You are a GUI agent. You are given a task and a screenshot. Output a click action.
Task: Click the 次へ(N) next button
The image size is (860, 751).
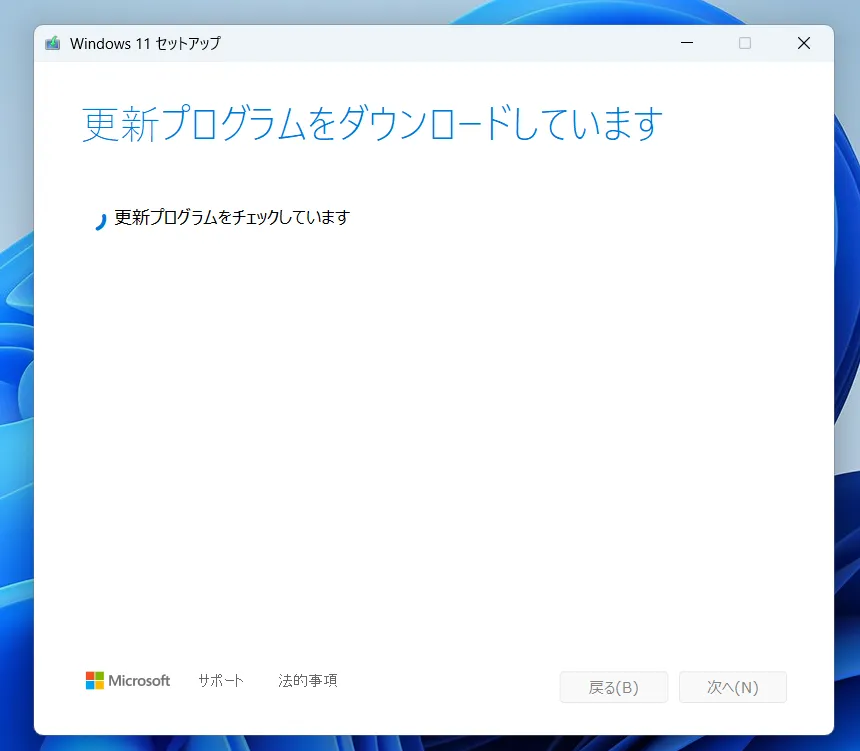733,687
